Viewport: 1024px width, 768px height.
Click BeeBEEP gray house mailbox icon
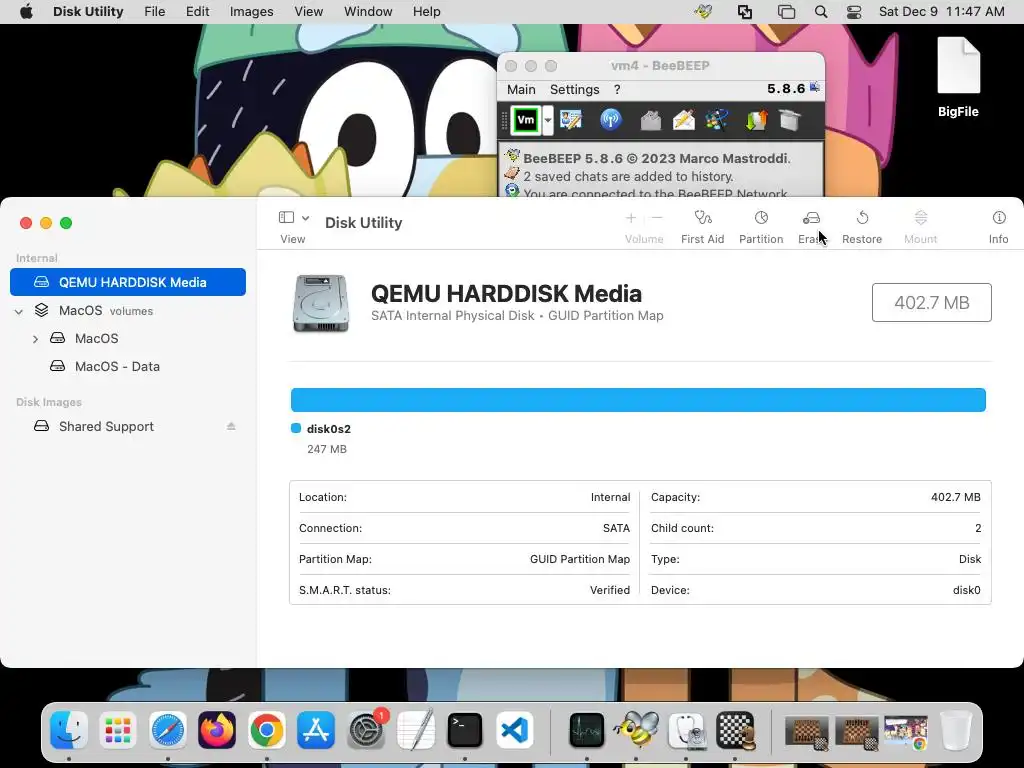650,120
